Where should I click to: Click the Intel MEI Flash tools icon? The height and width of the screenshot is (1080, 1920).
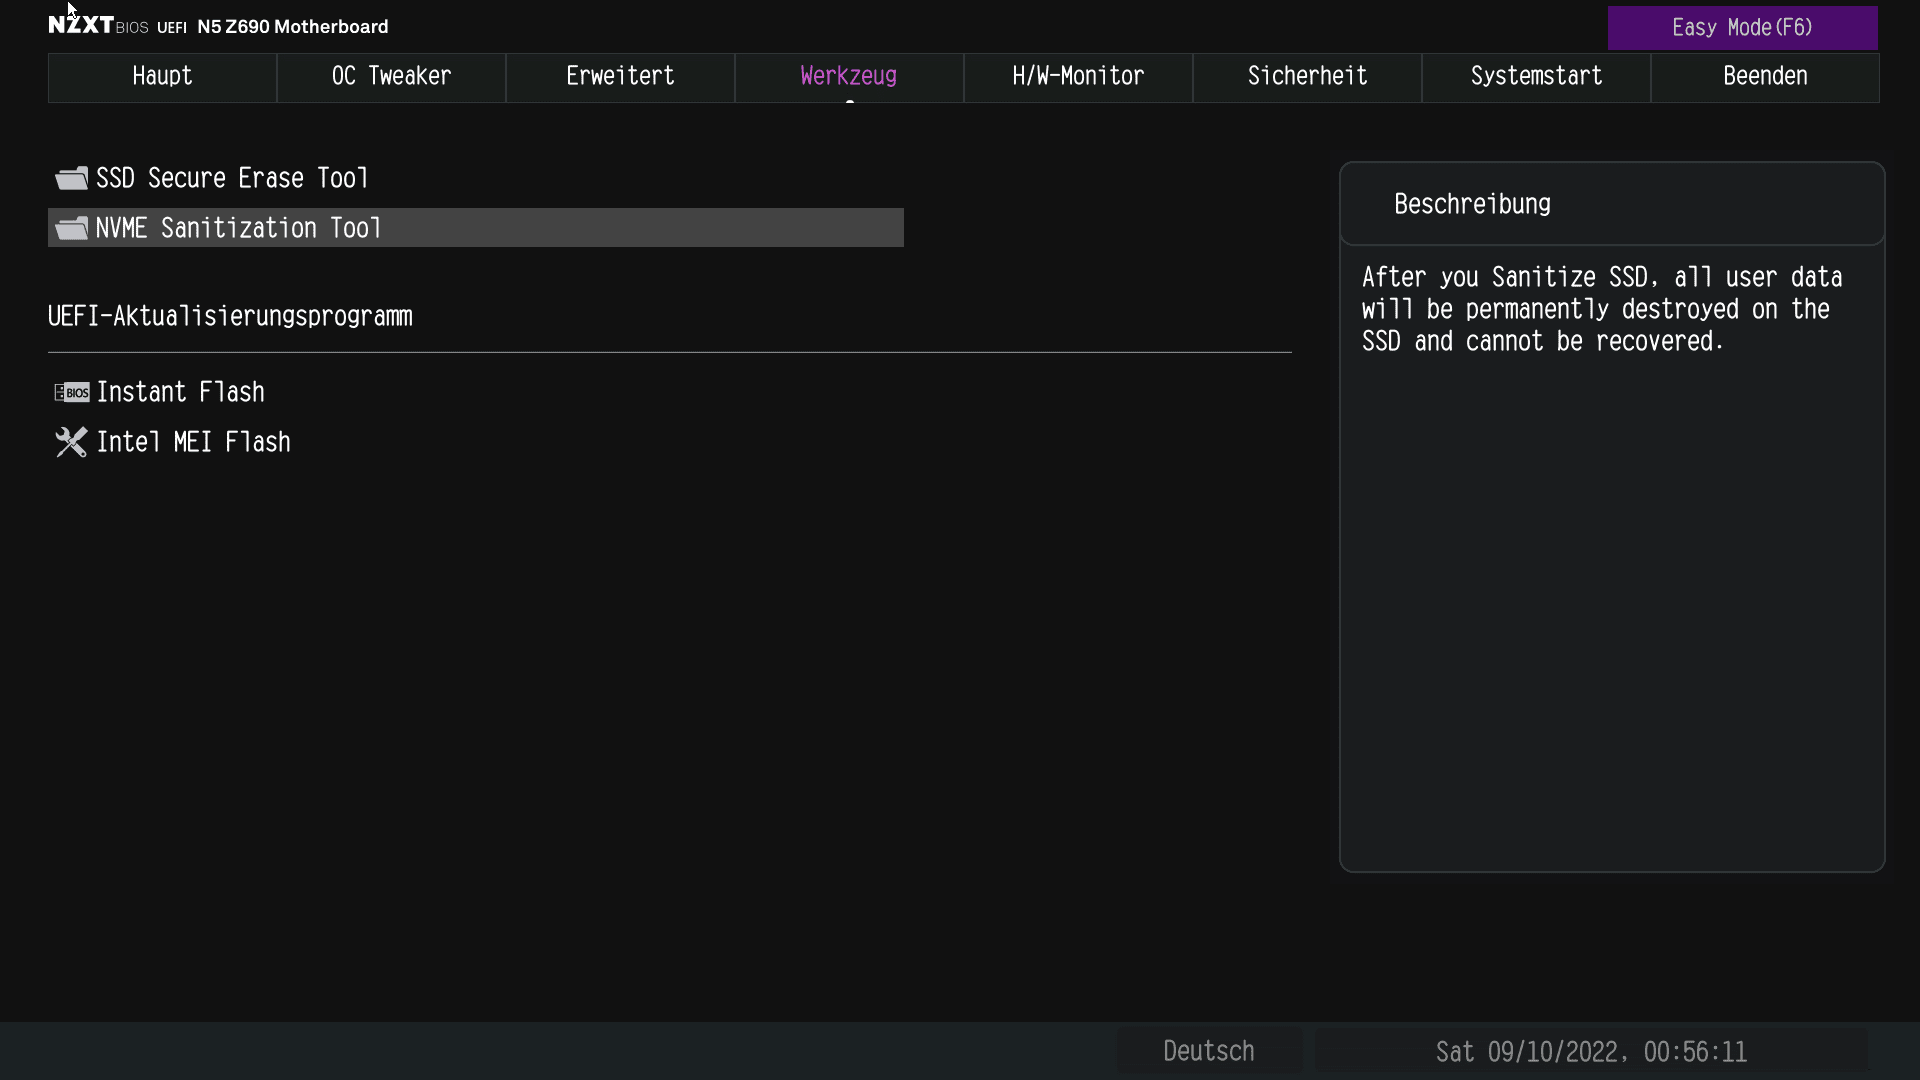[71, 442]
